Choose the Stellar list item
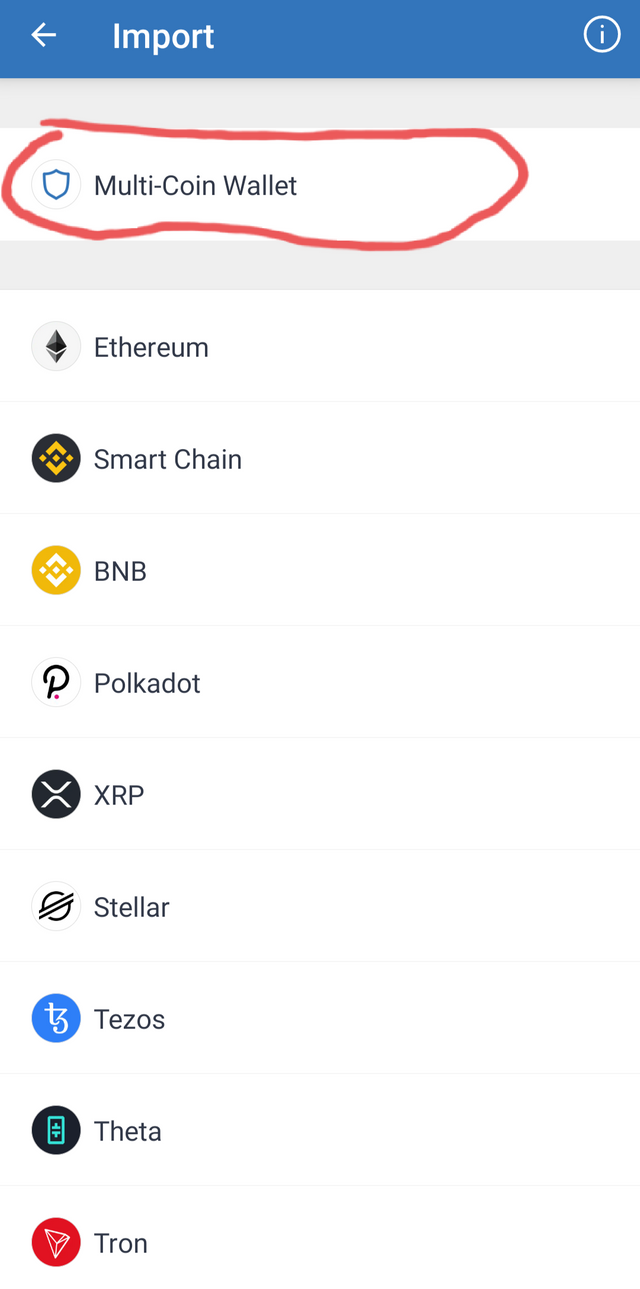 point(320,907)
